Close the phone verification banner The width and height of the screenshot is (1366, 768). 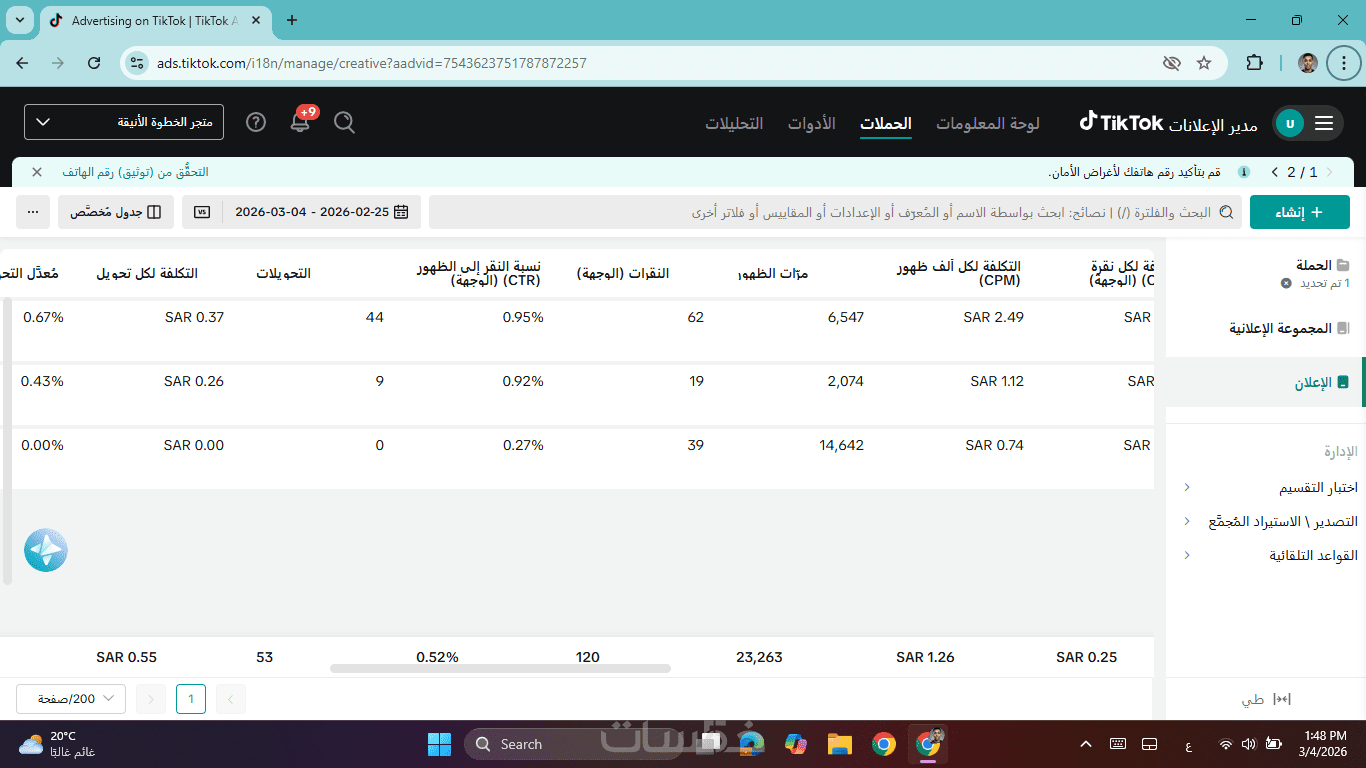coord(37,172)
